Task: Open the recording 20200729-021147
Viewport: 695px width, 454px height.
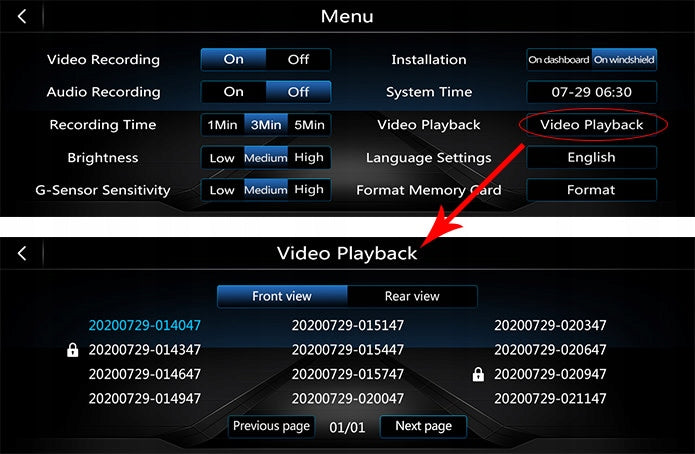Action: 550,399
